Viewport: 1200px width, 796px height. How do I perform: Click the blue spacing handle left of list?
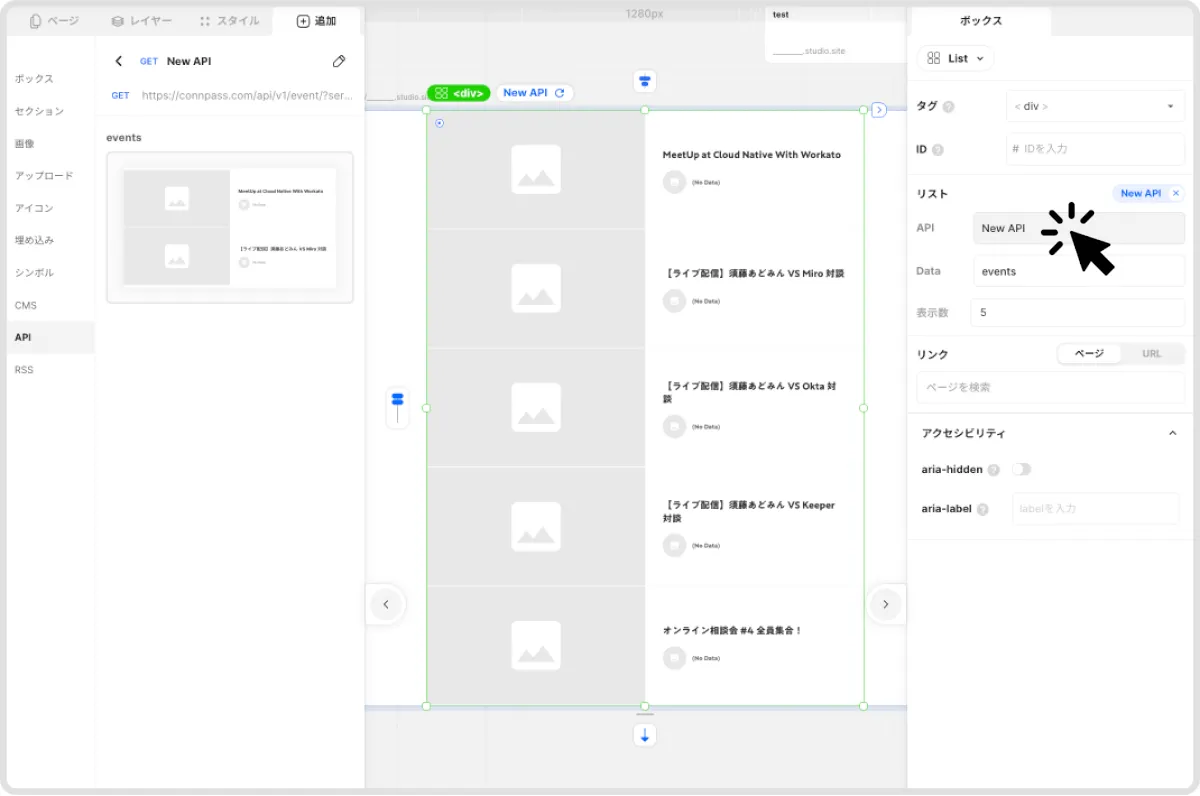[x=397, y=408]
